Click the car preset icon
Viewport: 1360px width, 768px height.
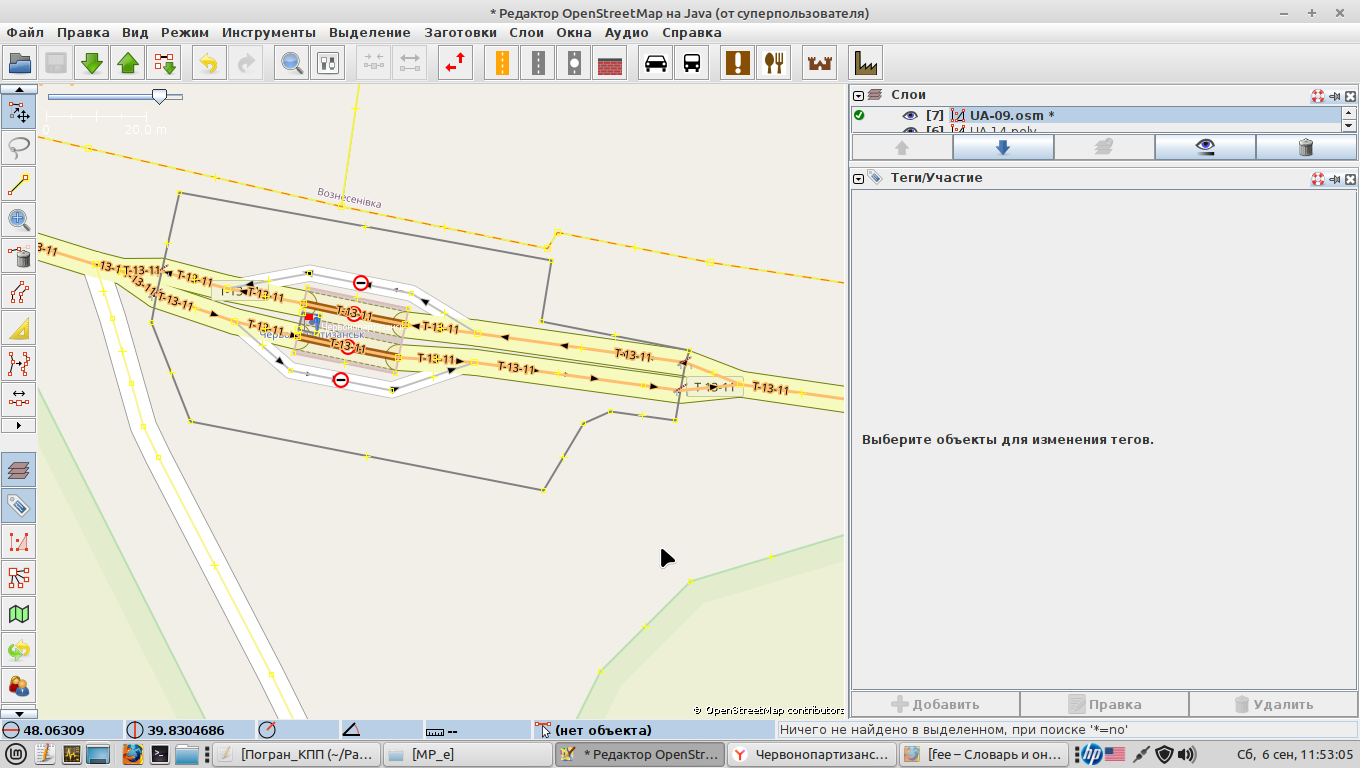click(x=656, y=64)
